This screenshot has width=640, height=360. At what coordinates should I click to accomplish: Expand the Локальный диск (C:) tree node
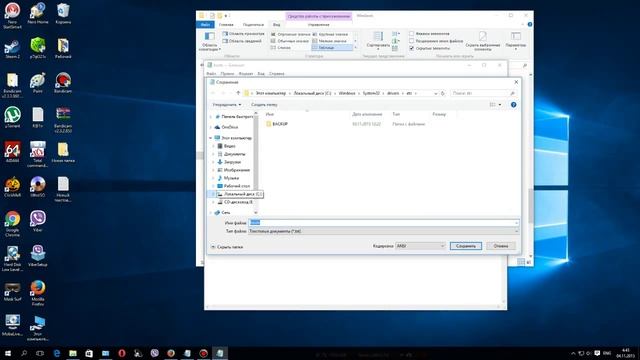213,194
